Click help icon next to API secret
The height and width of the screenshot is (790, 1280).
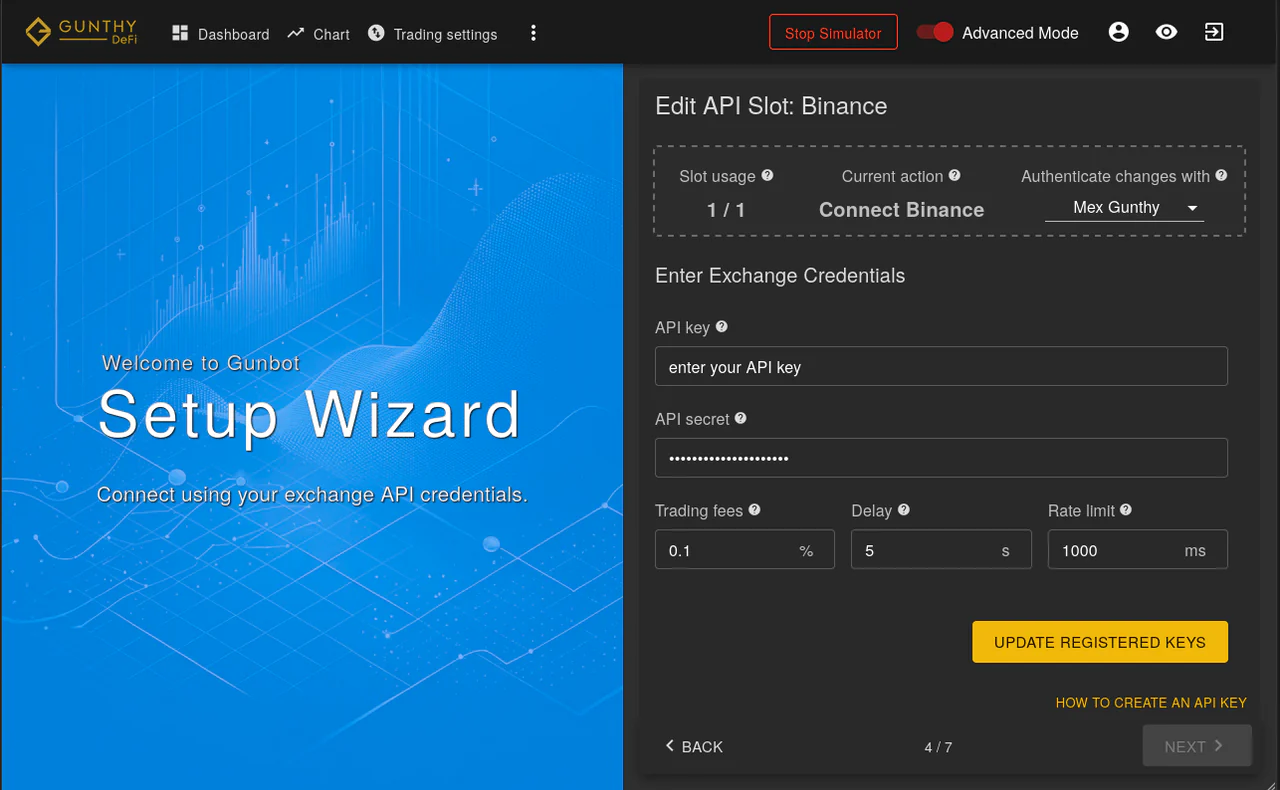741,418
